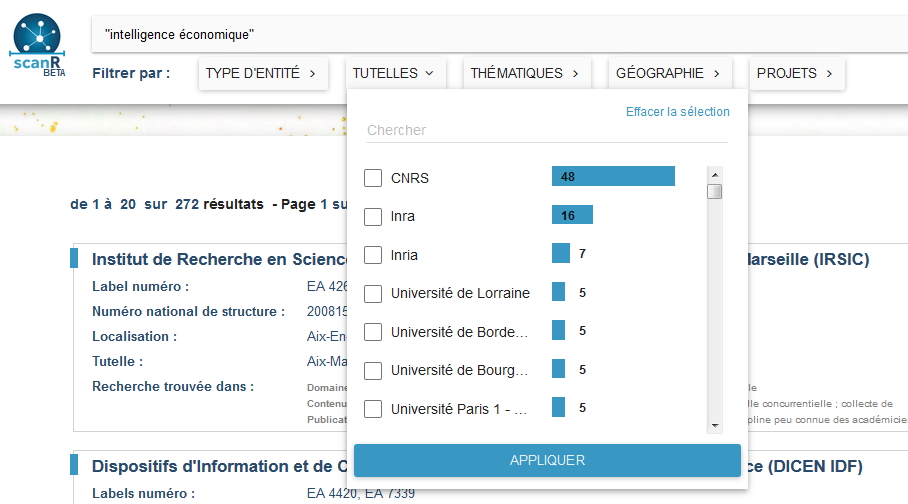
Task: Click the "Tutelle :" label
Action: (x=118, y=361)
